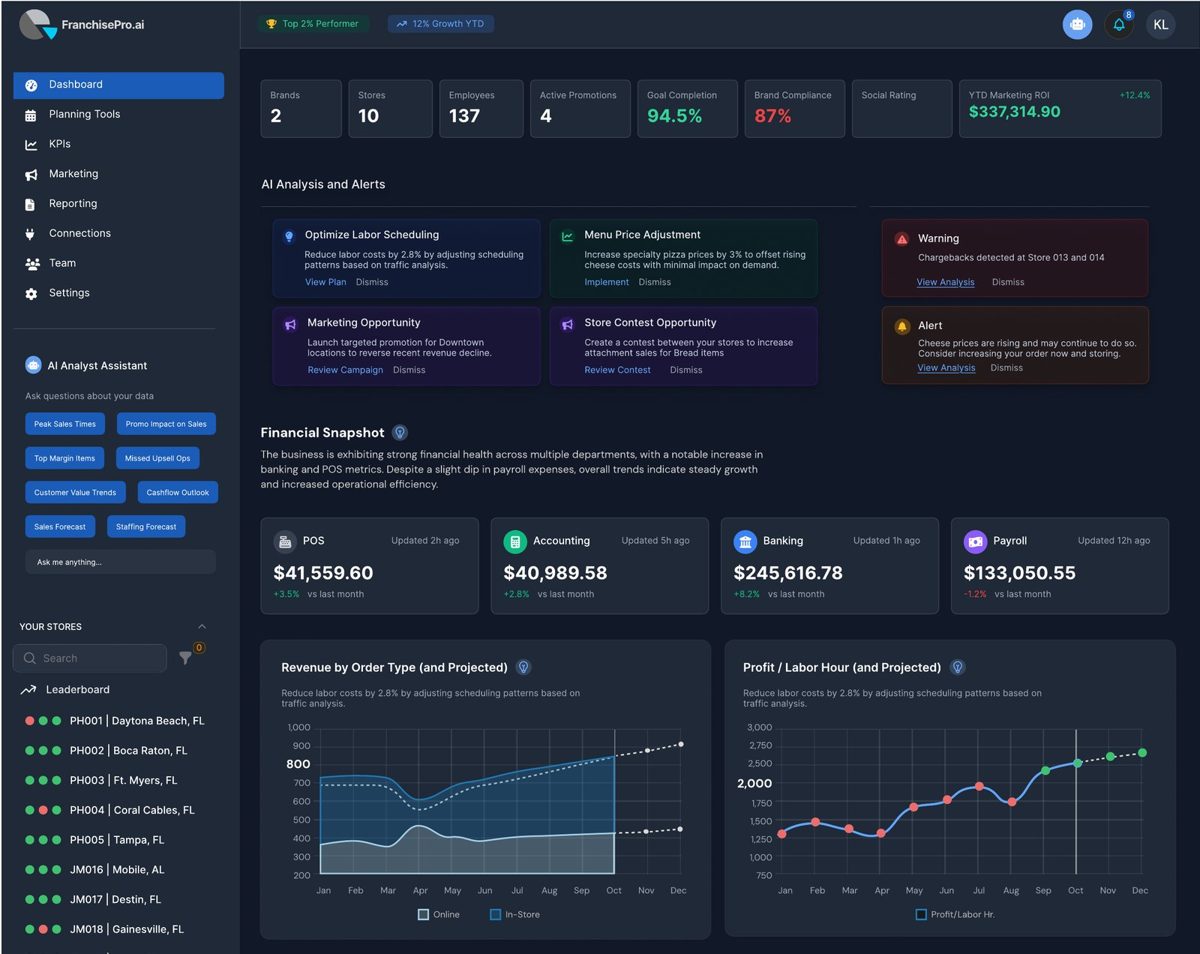This screenshot has width=1200, height=954.
Task: Select the Top Margin Items chip
Action: (65, 458)
